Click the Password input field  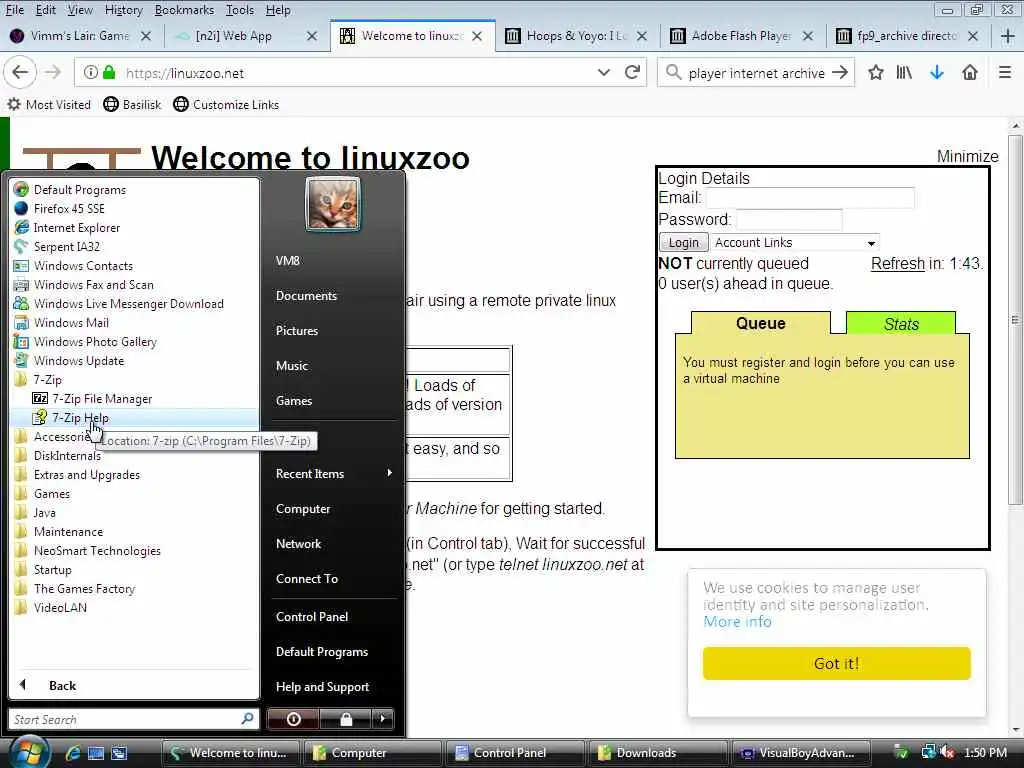pos(789,219)
